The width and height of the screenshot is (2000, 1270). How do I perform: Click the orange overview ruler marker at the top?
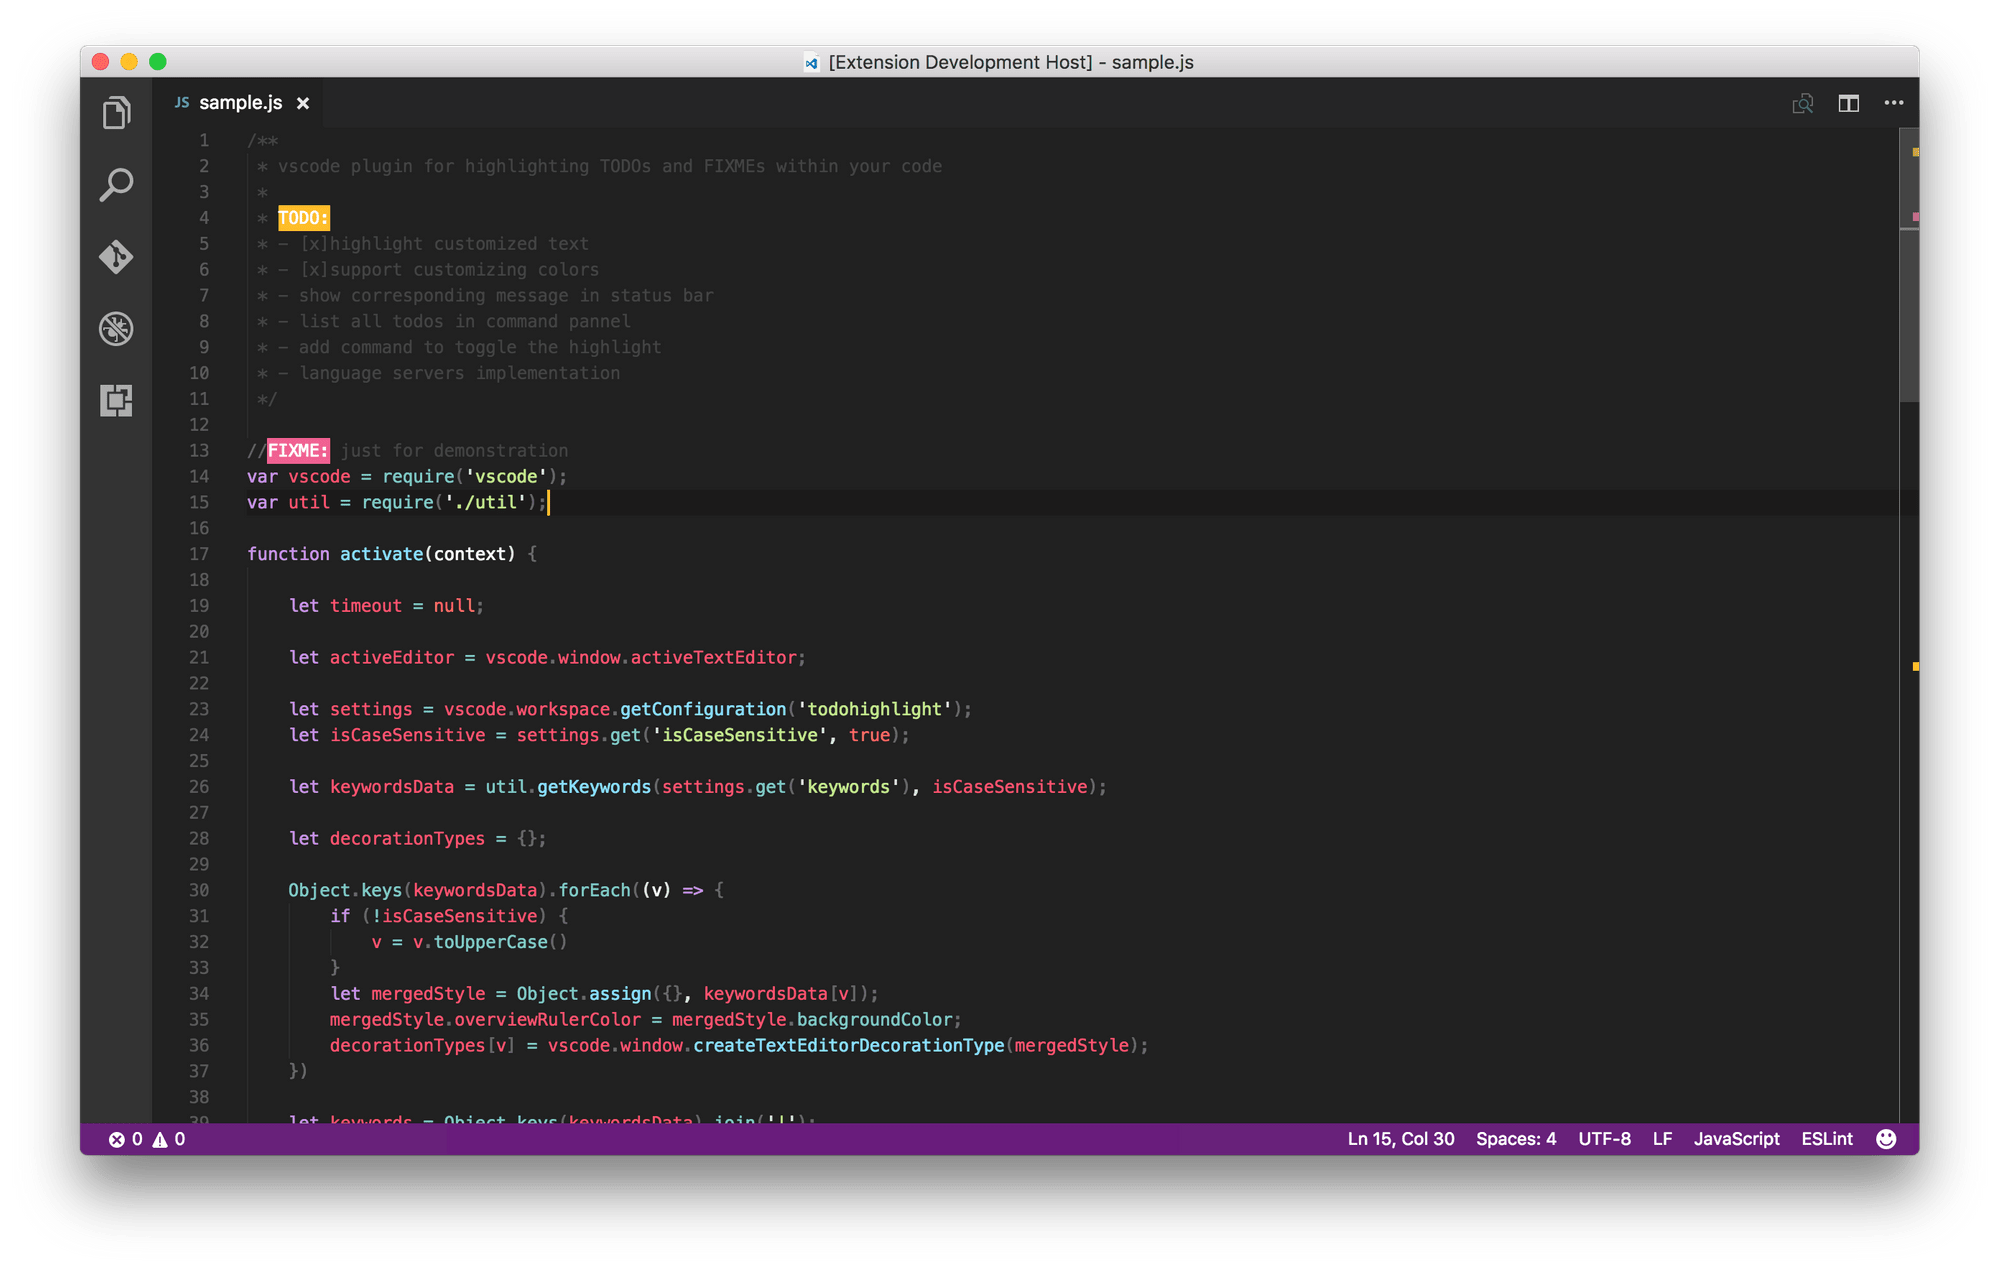(x=1915, y=152)
